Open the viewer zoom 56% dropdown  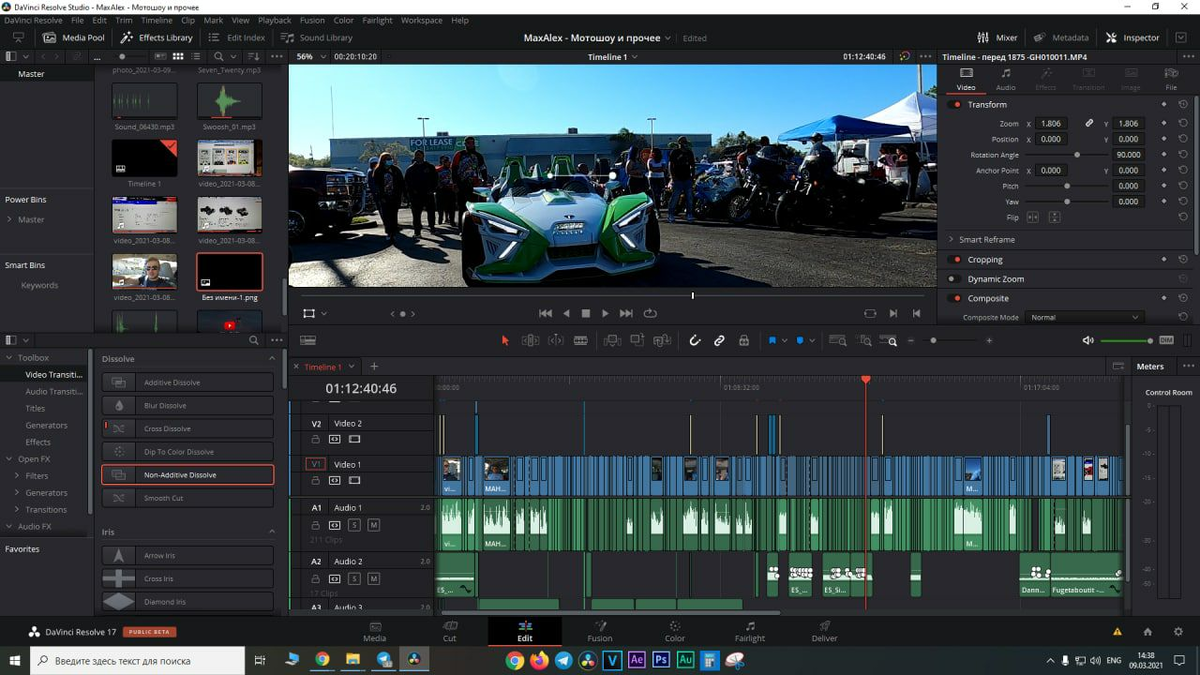311,57
